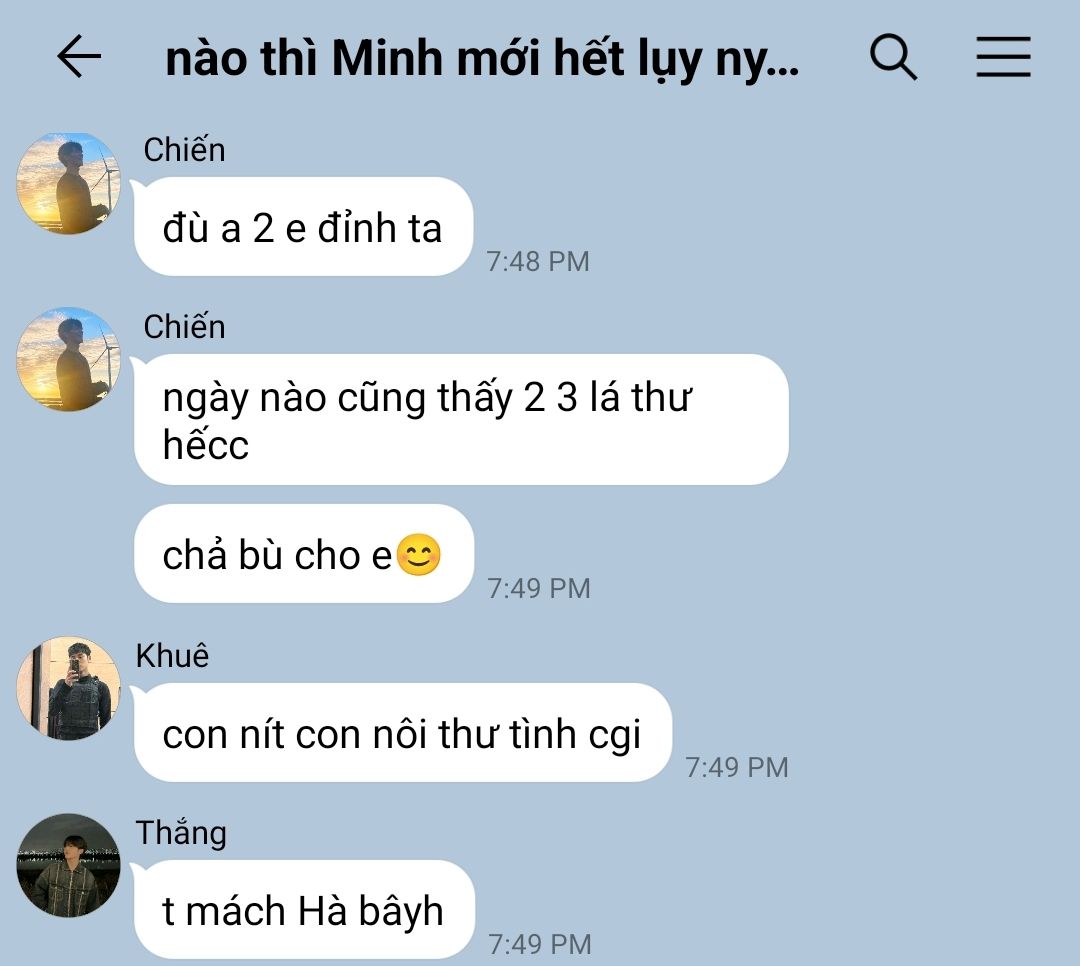Tap first sender name Chiến
Image resolution: width=1080 pixels, height=966 pixels.
pos(184,150)
